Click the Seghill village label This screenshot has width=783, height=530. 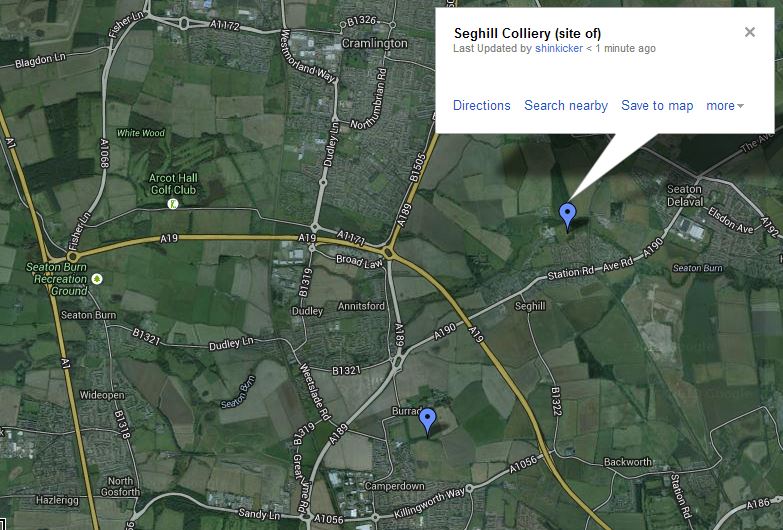pos(529,306)
